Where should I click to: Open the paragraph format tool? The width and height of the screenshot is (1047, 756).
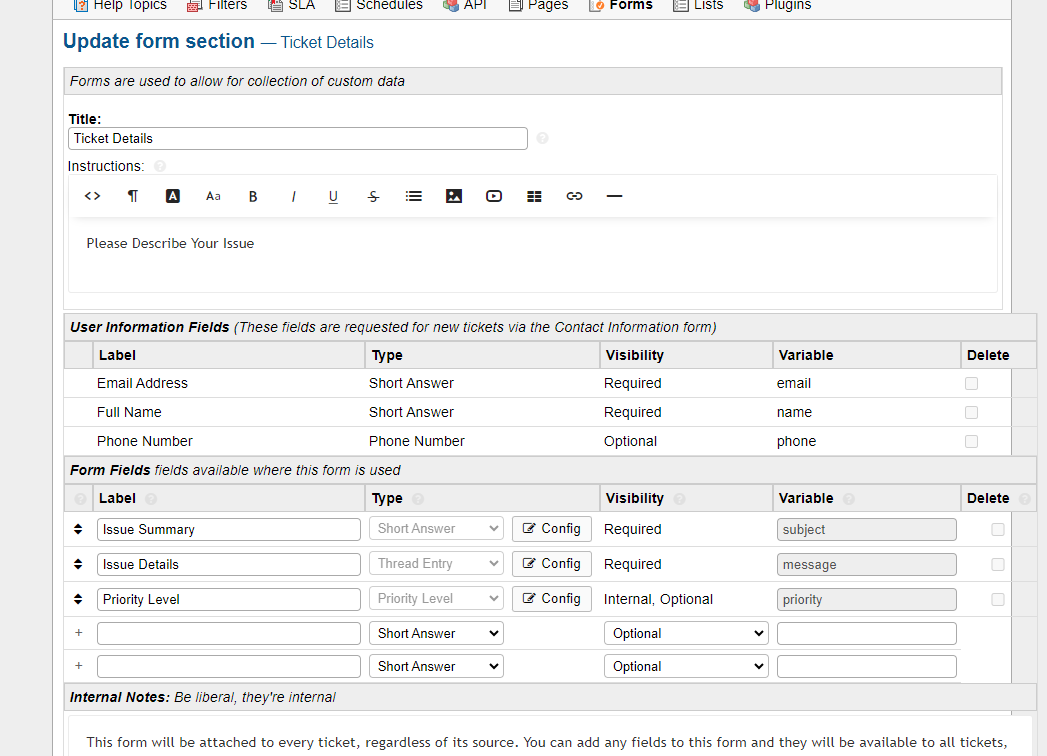click(x=132, y=196)
